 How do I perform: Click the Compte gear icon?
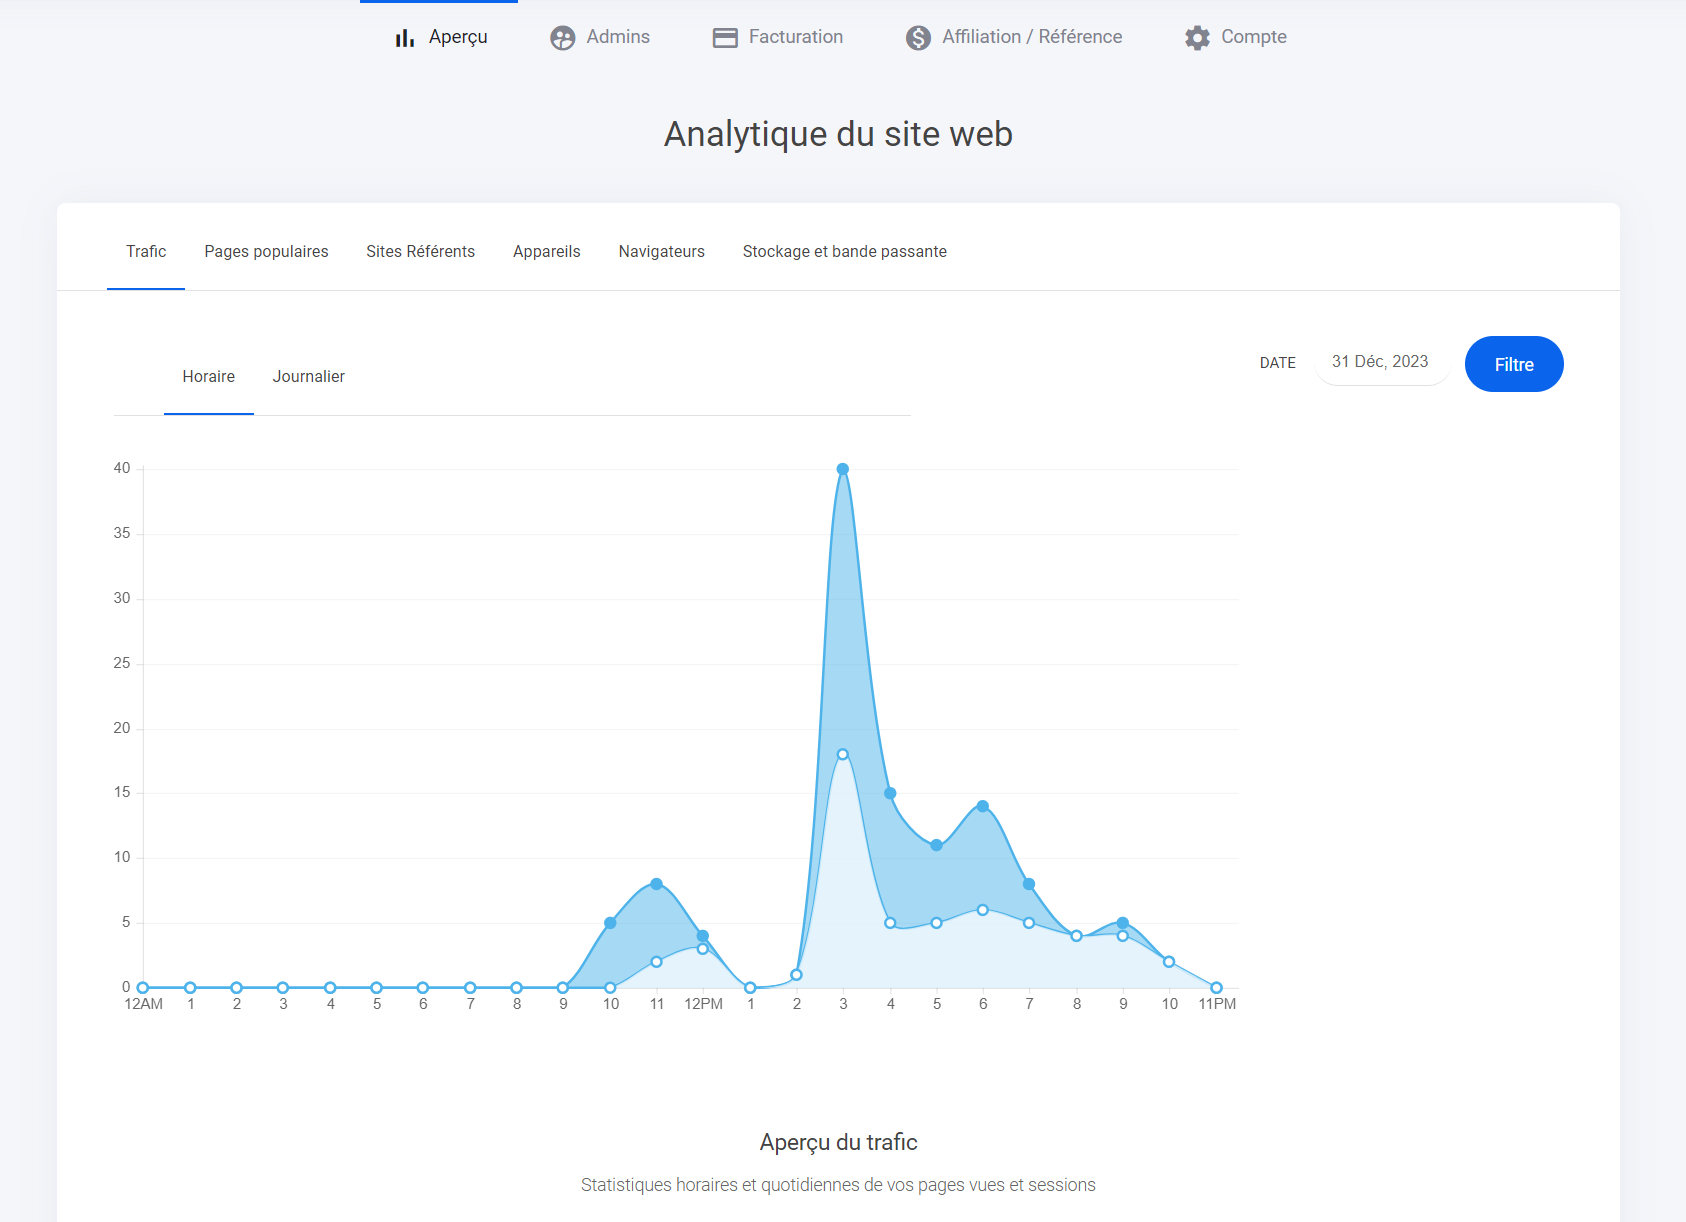pos(1197,38)
